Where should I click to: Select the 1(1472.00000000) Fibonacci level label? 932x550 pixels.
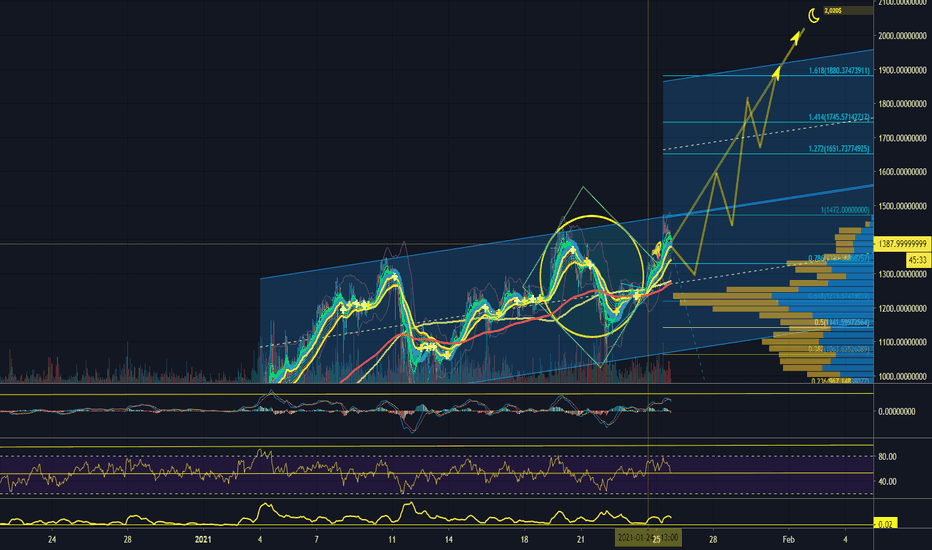click(845, 210)
